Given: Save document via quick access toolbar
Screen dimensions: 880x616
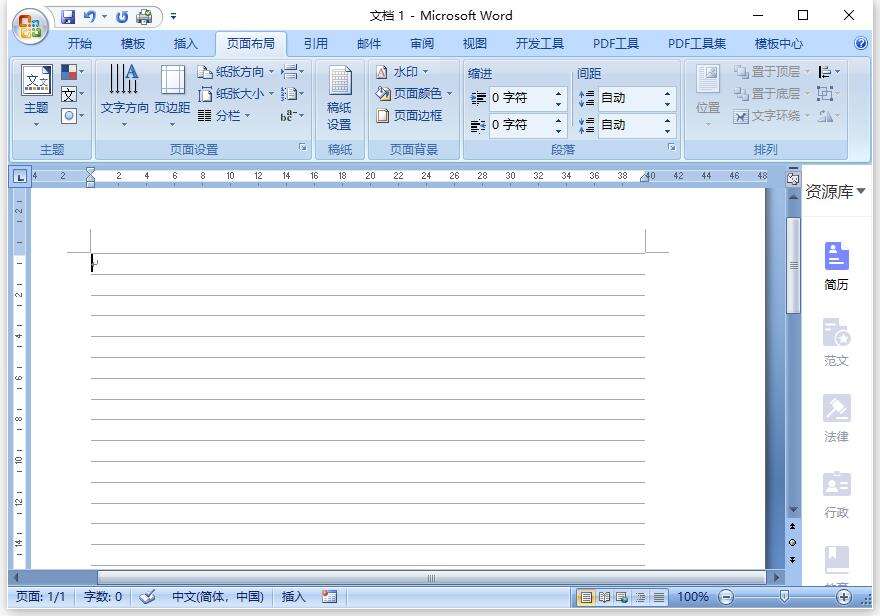Looking at the screenshot, I should tap(68, 16).
